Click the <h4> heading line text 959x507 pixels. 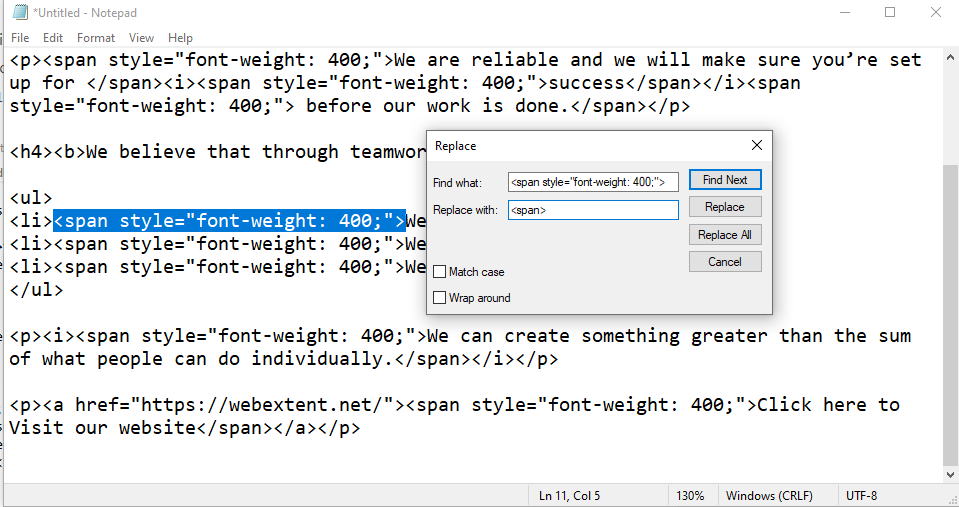point(217,152)
